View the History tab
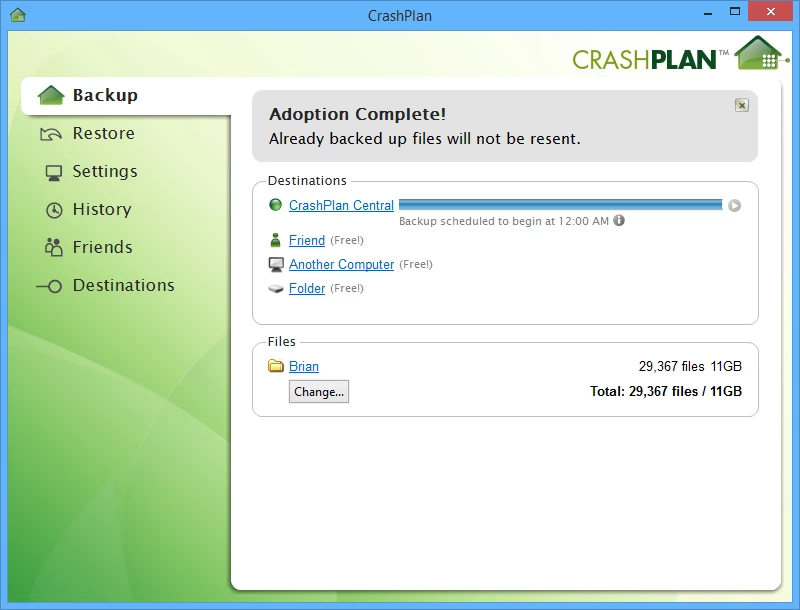The width and height of the screenshot is (800, 610). tap(102, 209)
